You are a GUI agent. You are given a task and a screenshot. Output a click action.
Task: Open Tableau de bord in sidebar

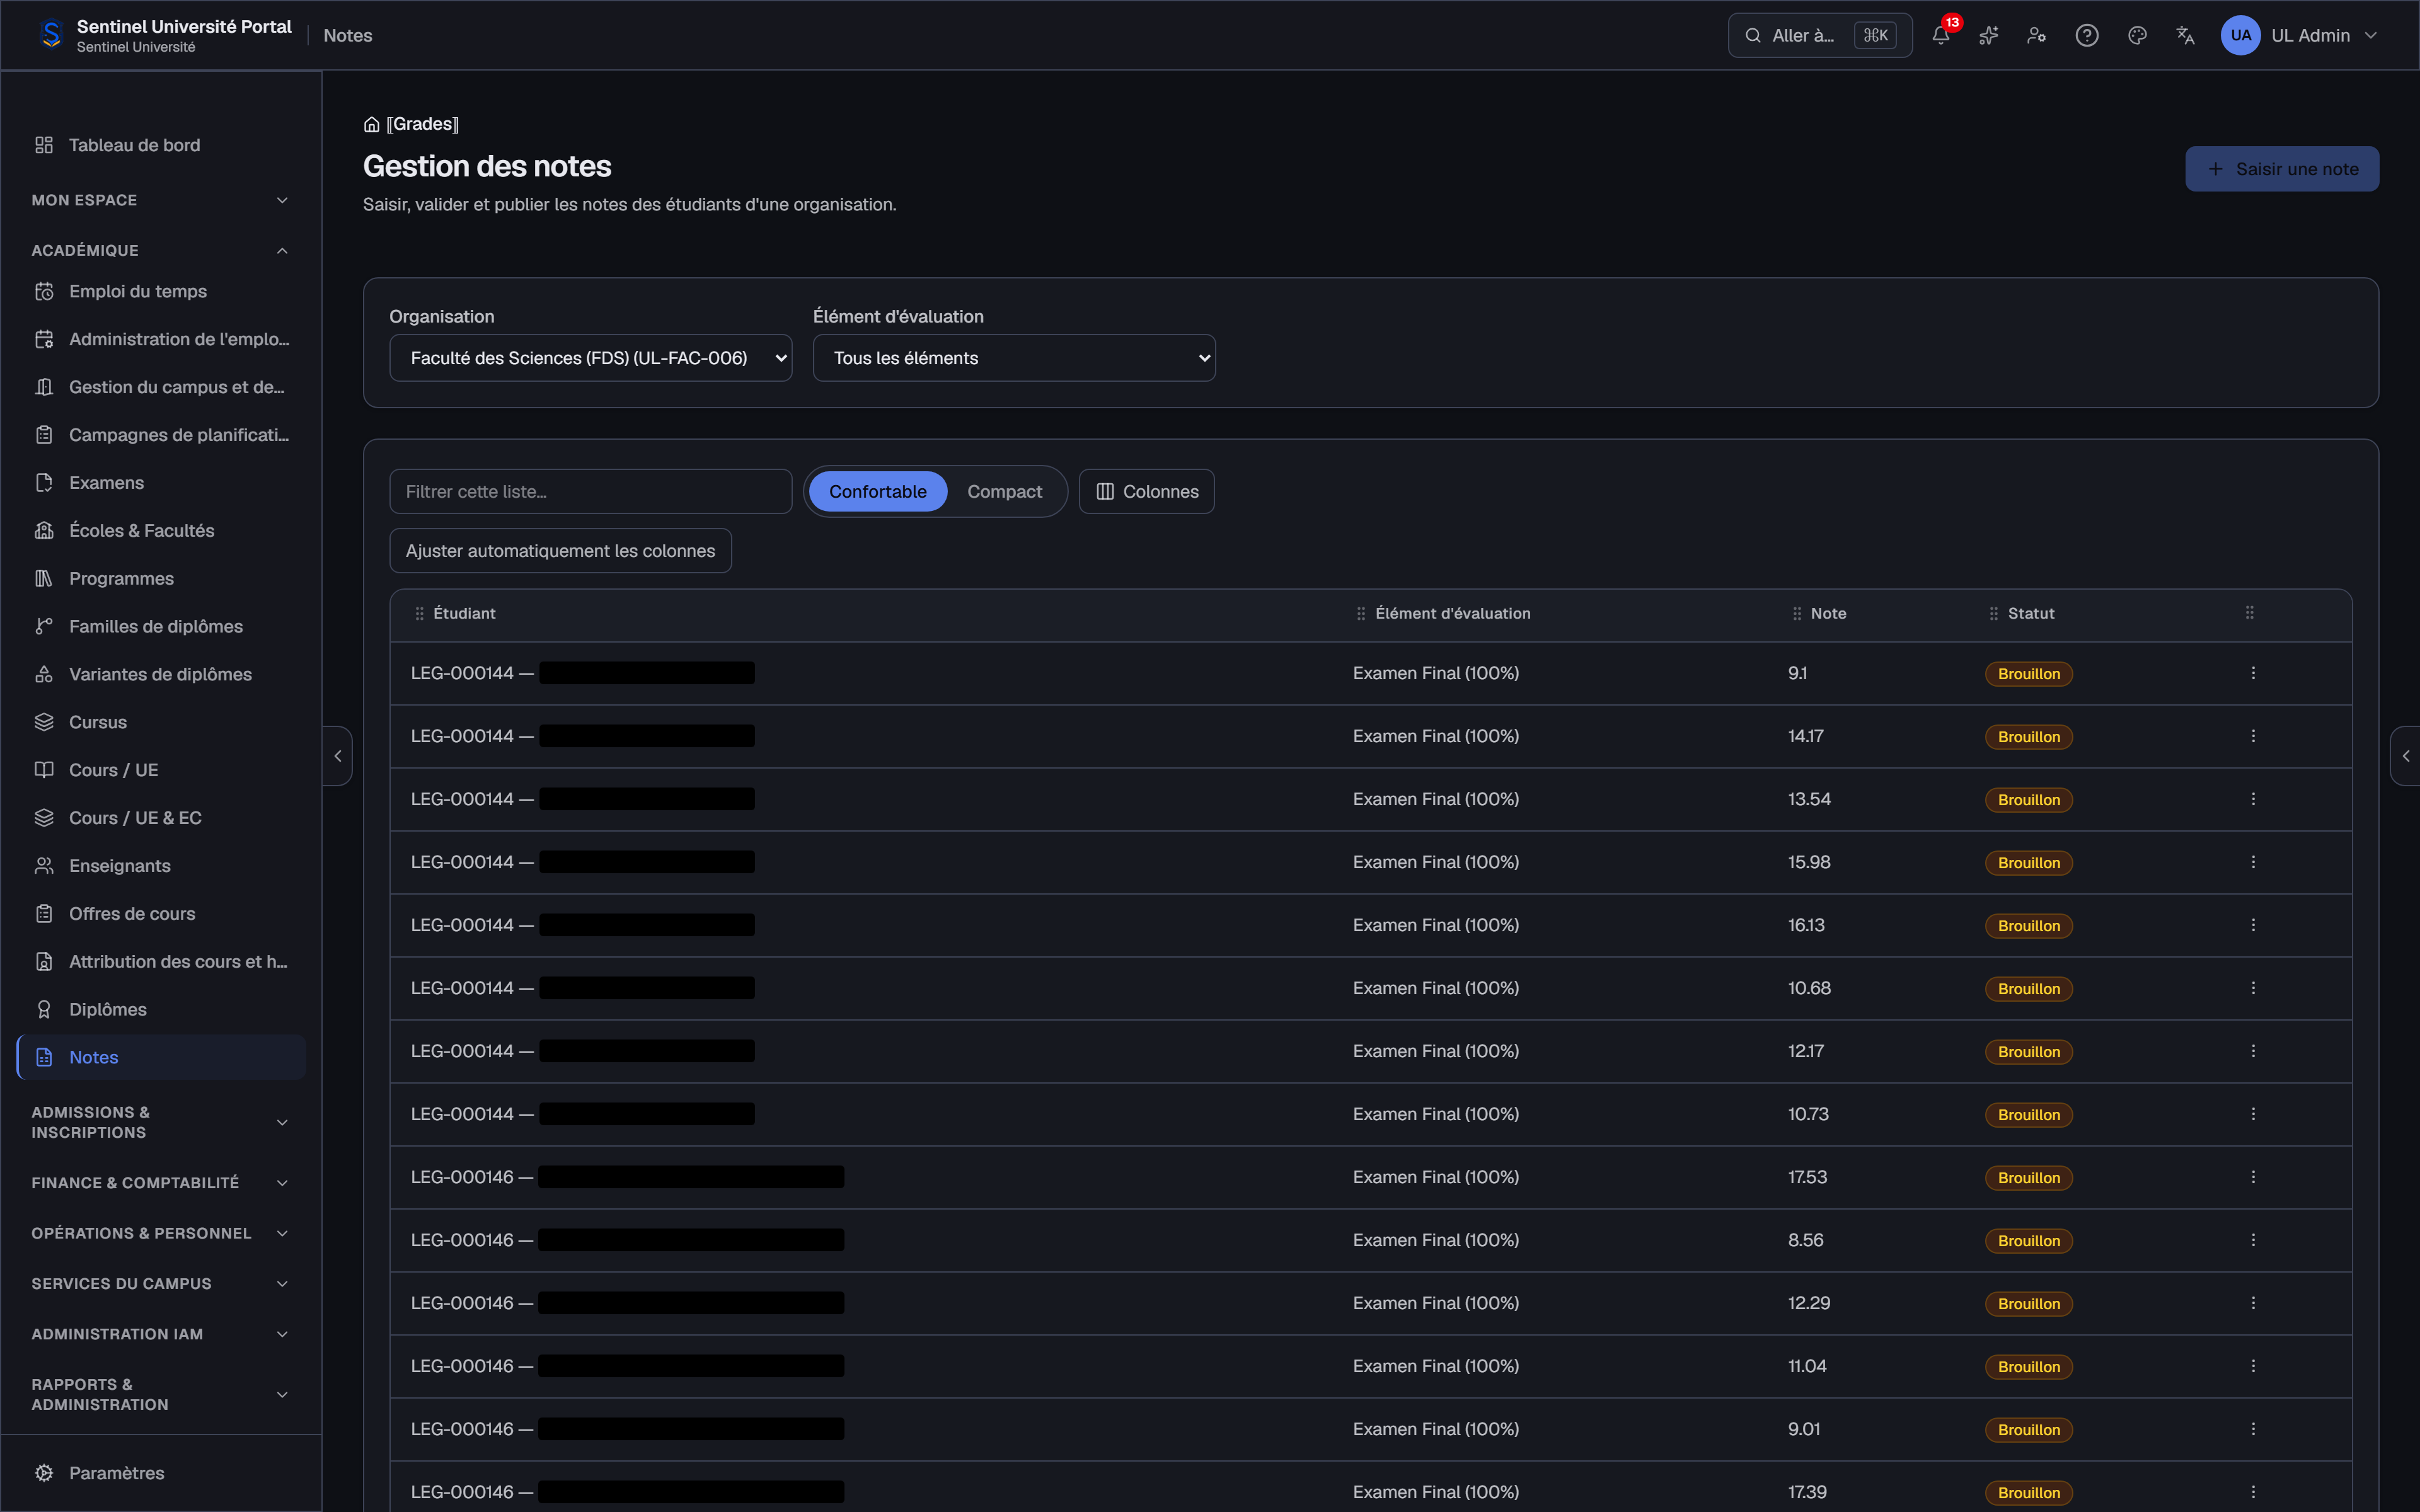tap(161, 145)
